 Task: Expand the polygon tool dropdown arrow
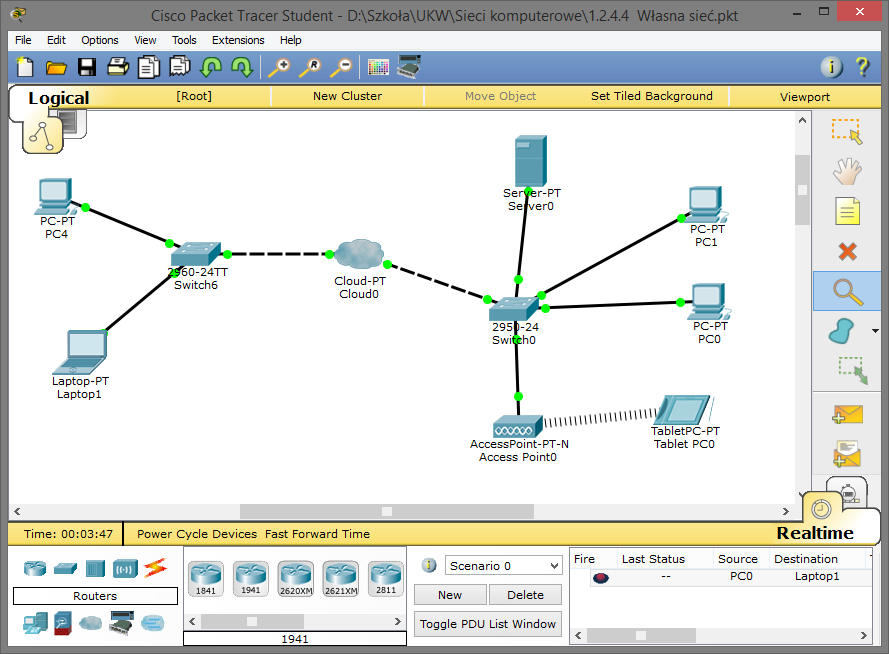(x=875, y=331)
